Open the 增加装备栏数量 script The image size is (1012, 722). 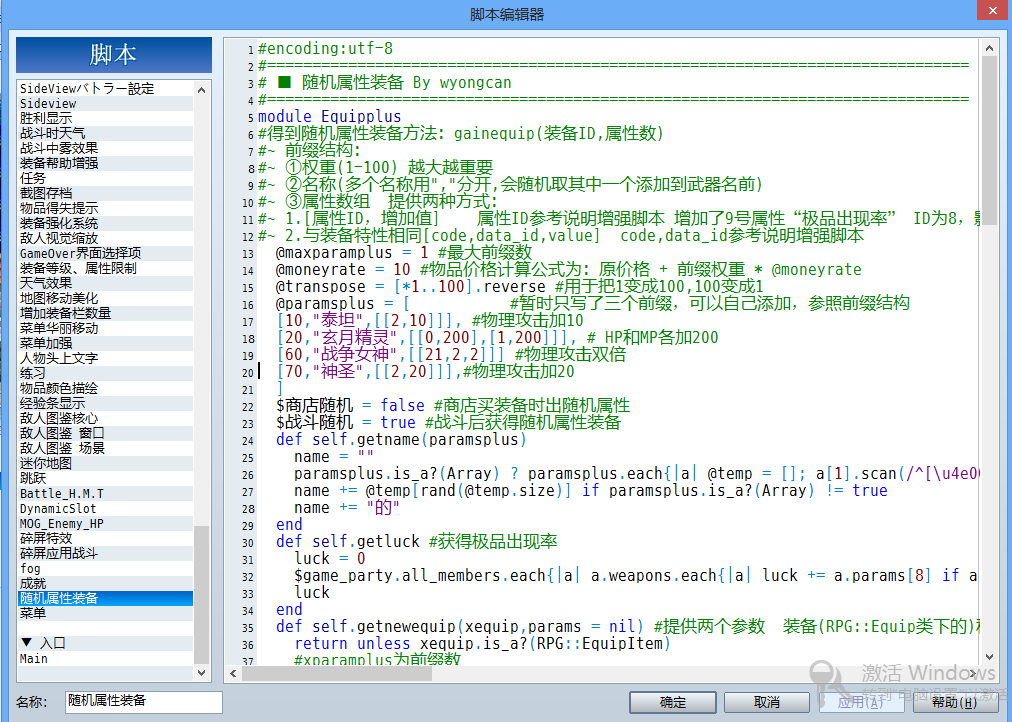click(106, 313)
